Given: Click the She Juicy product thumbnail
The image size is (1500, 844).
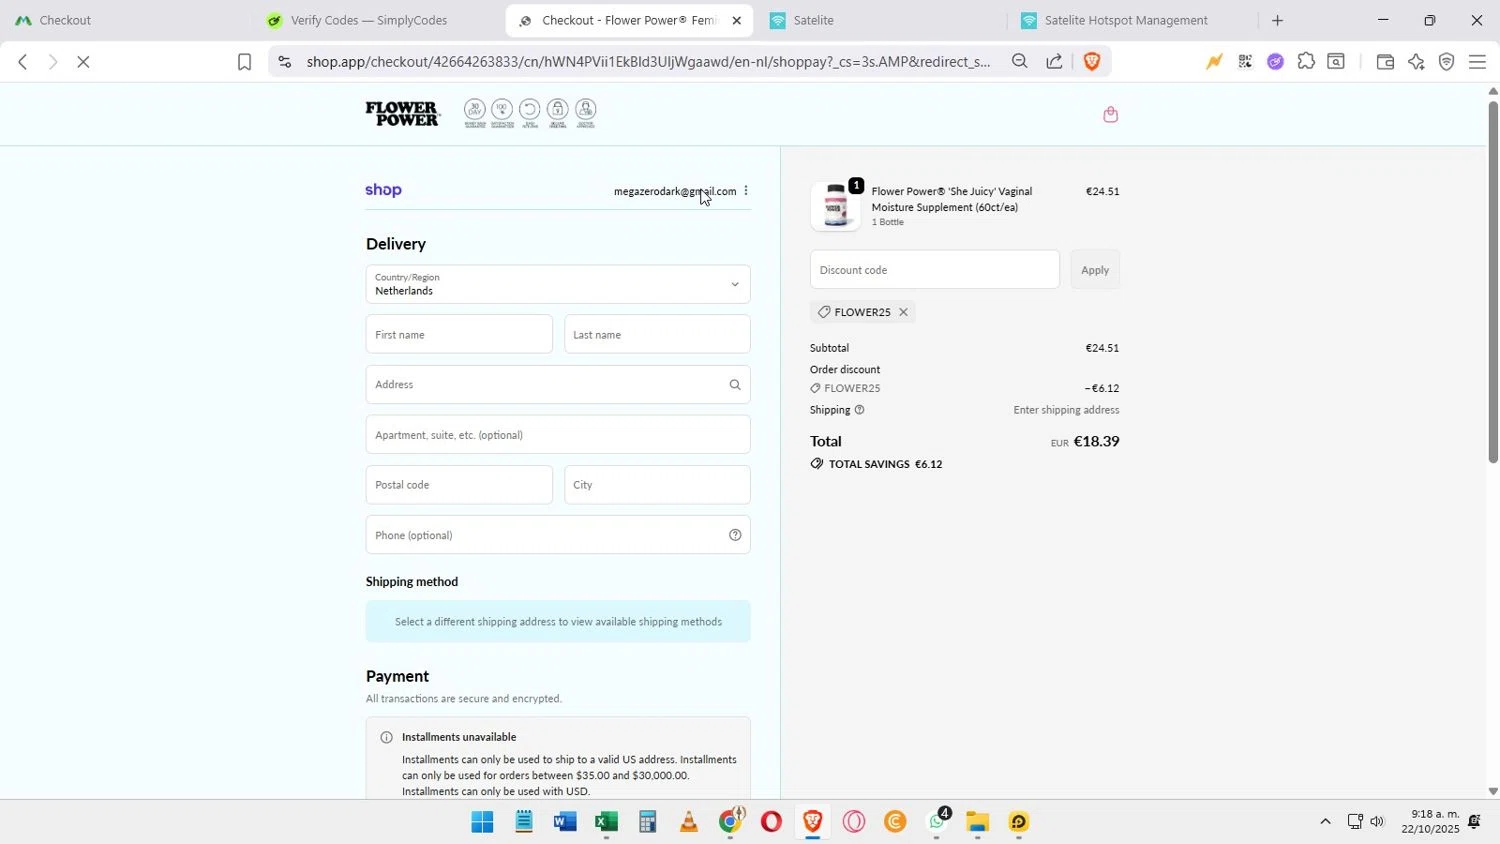Looking at the screenshot, I should [x=835, y=206].
